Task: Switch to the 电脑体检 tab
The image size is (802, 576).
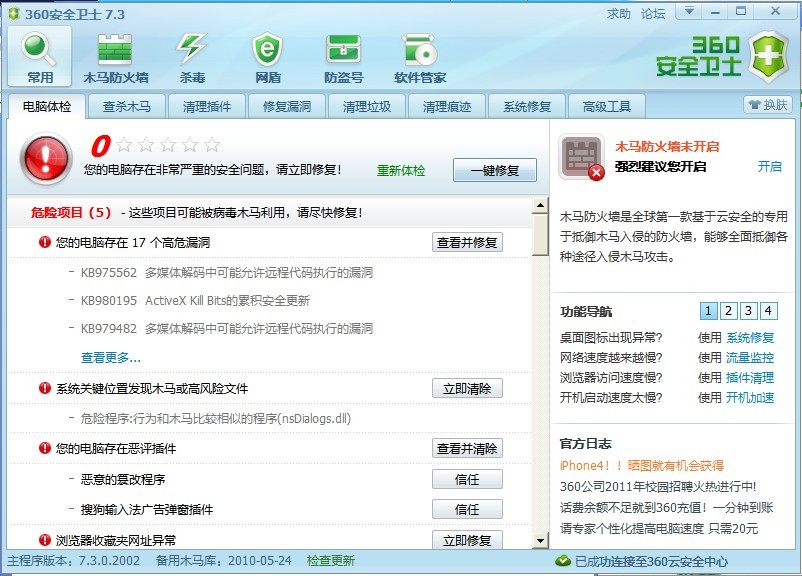Action: point(47,106)
